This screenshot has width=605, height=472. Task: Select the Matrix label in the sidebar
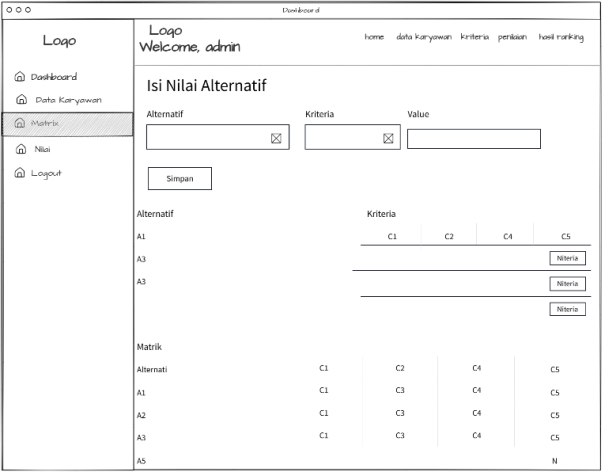[45, 124]
